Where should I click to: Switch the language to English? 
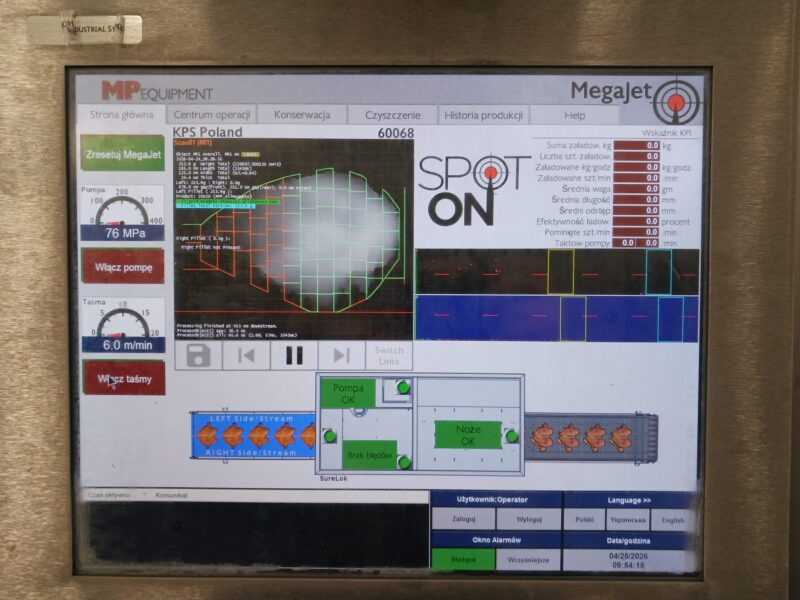673,520
